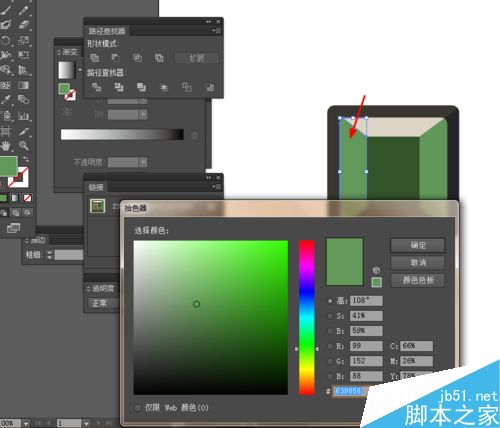The width and height of the screenshot is (500, 428).
Task: Select the Paintbrush tool
Action: click(x=6, y=10)
